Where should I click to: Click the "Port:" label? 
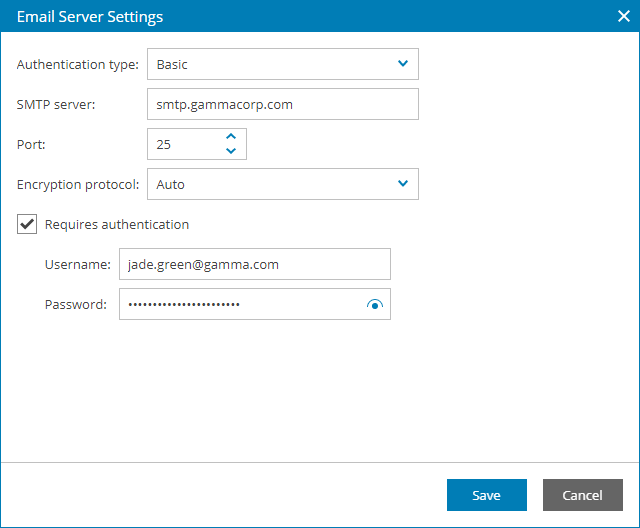tap(32, 145)
